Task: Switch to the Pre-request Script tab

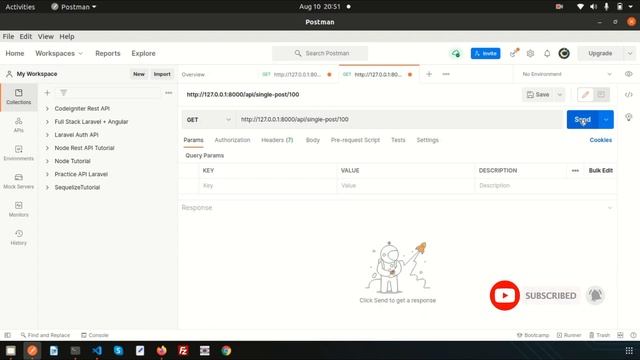Action: (355, 140)
